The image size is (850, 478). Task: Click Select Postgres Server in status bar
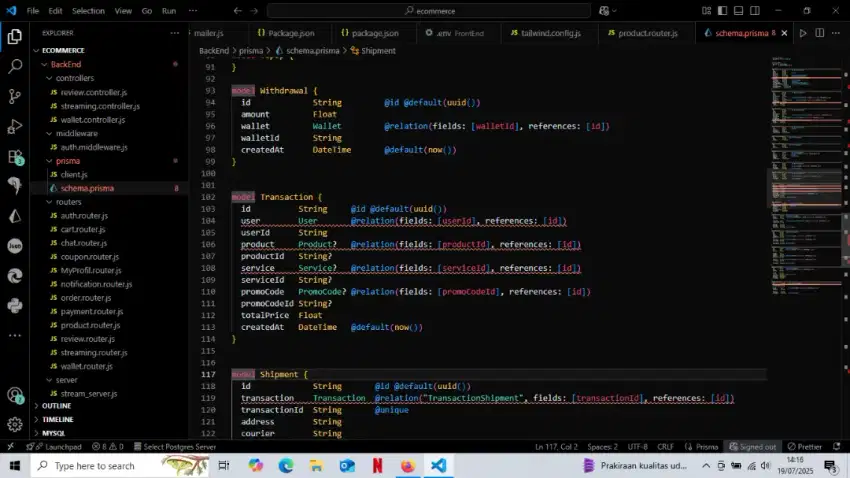coord(175,447)
